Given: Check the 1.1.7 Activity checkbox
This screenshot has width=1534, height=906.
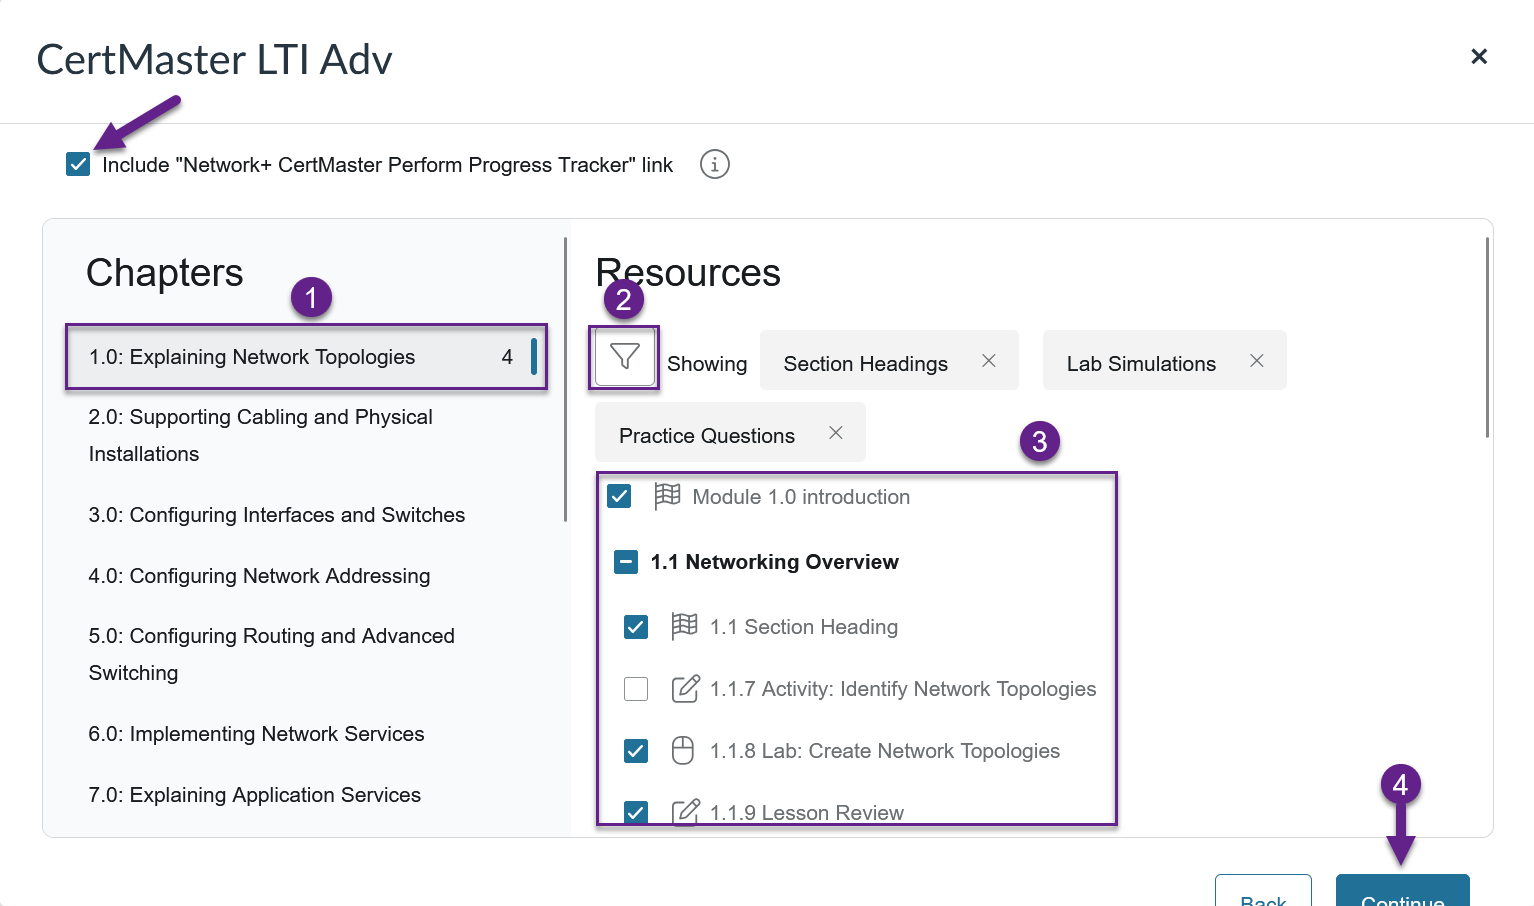Looking at the screenshot, I should (636, 689).
